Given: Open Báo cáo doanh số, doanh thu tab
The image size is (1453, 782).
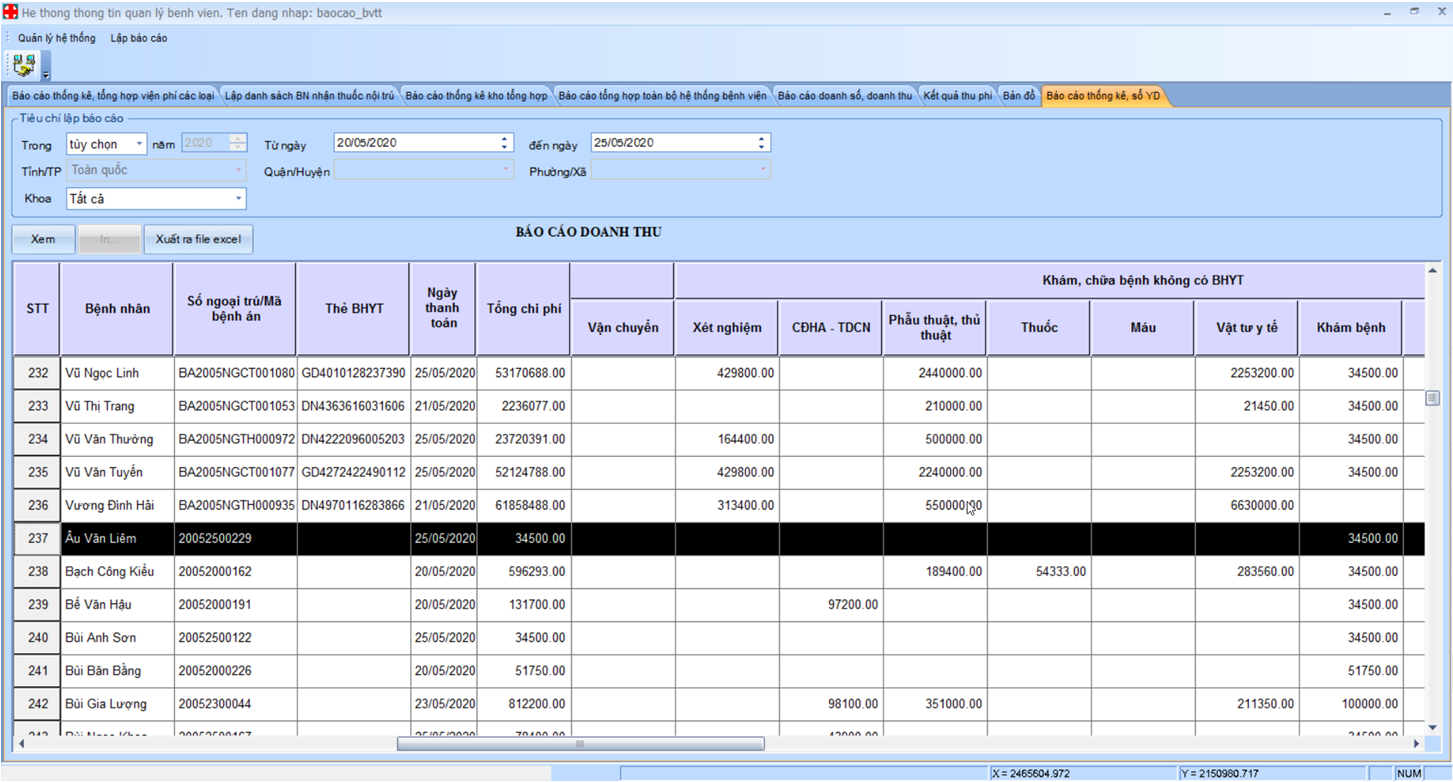Looking at the screenshot, I should [x=845, y=96].
